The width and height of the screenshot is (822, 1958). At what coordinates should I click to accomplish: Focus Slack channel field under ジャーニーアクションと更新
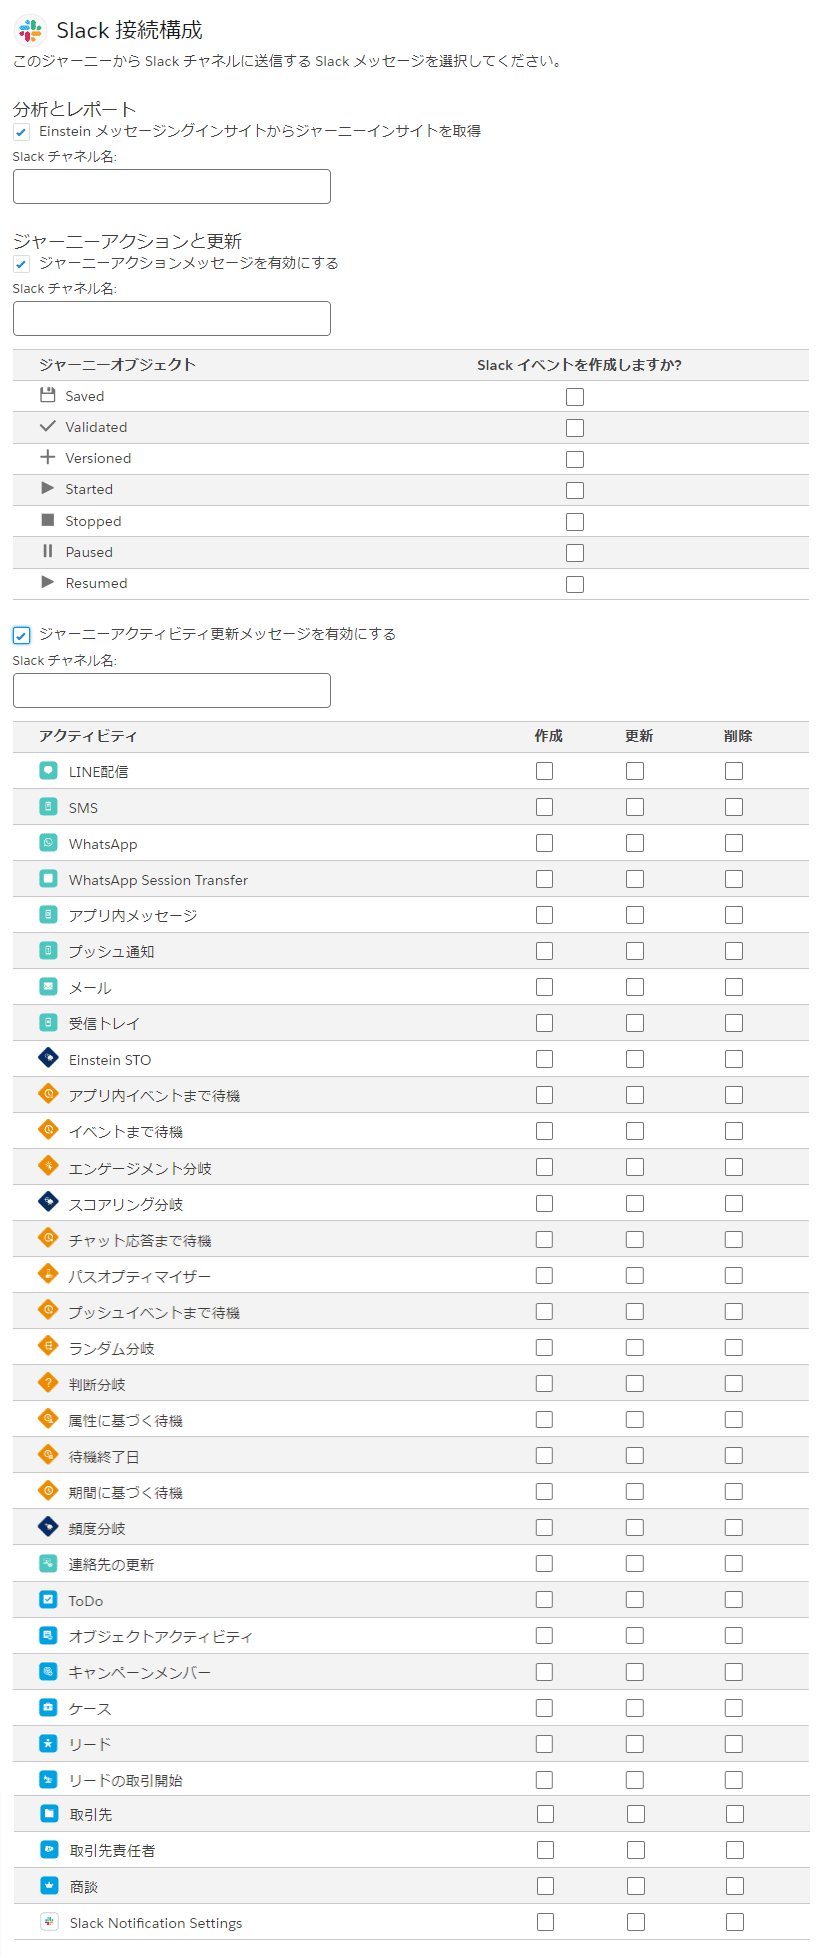coord(172,318)
